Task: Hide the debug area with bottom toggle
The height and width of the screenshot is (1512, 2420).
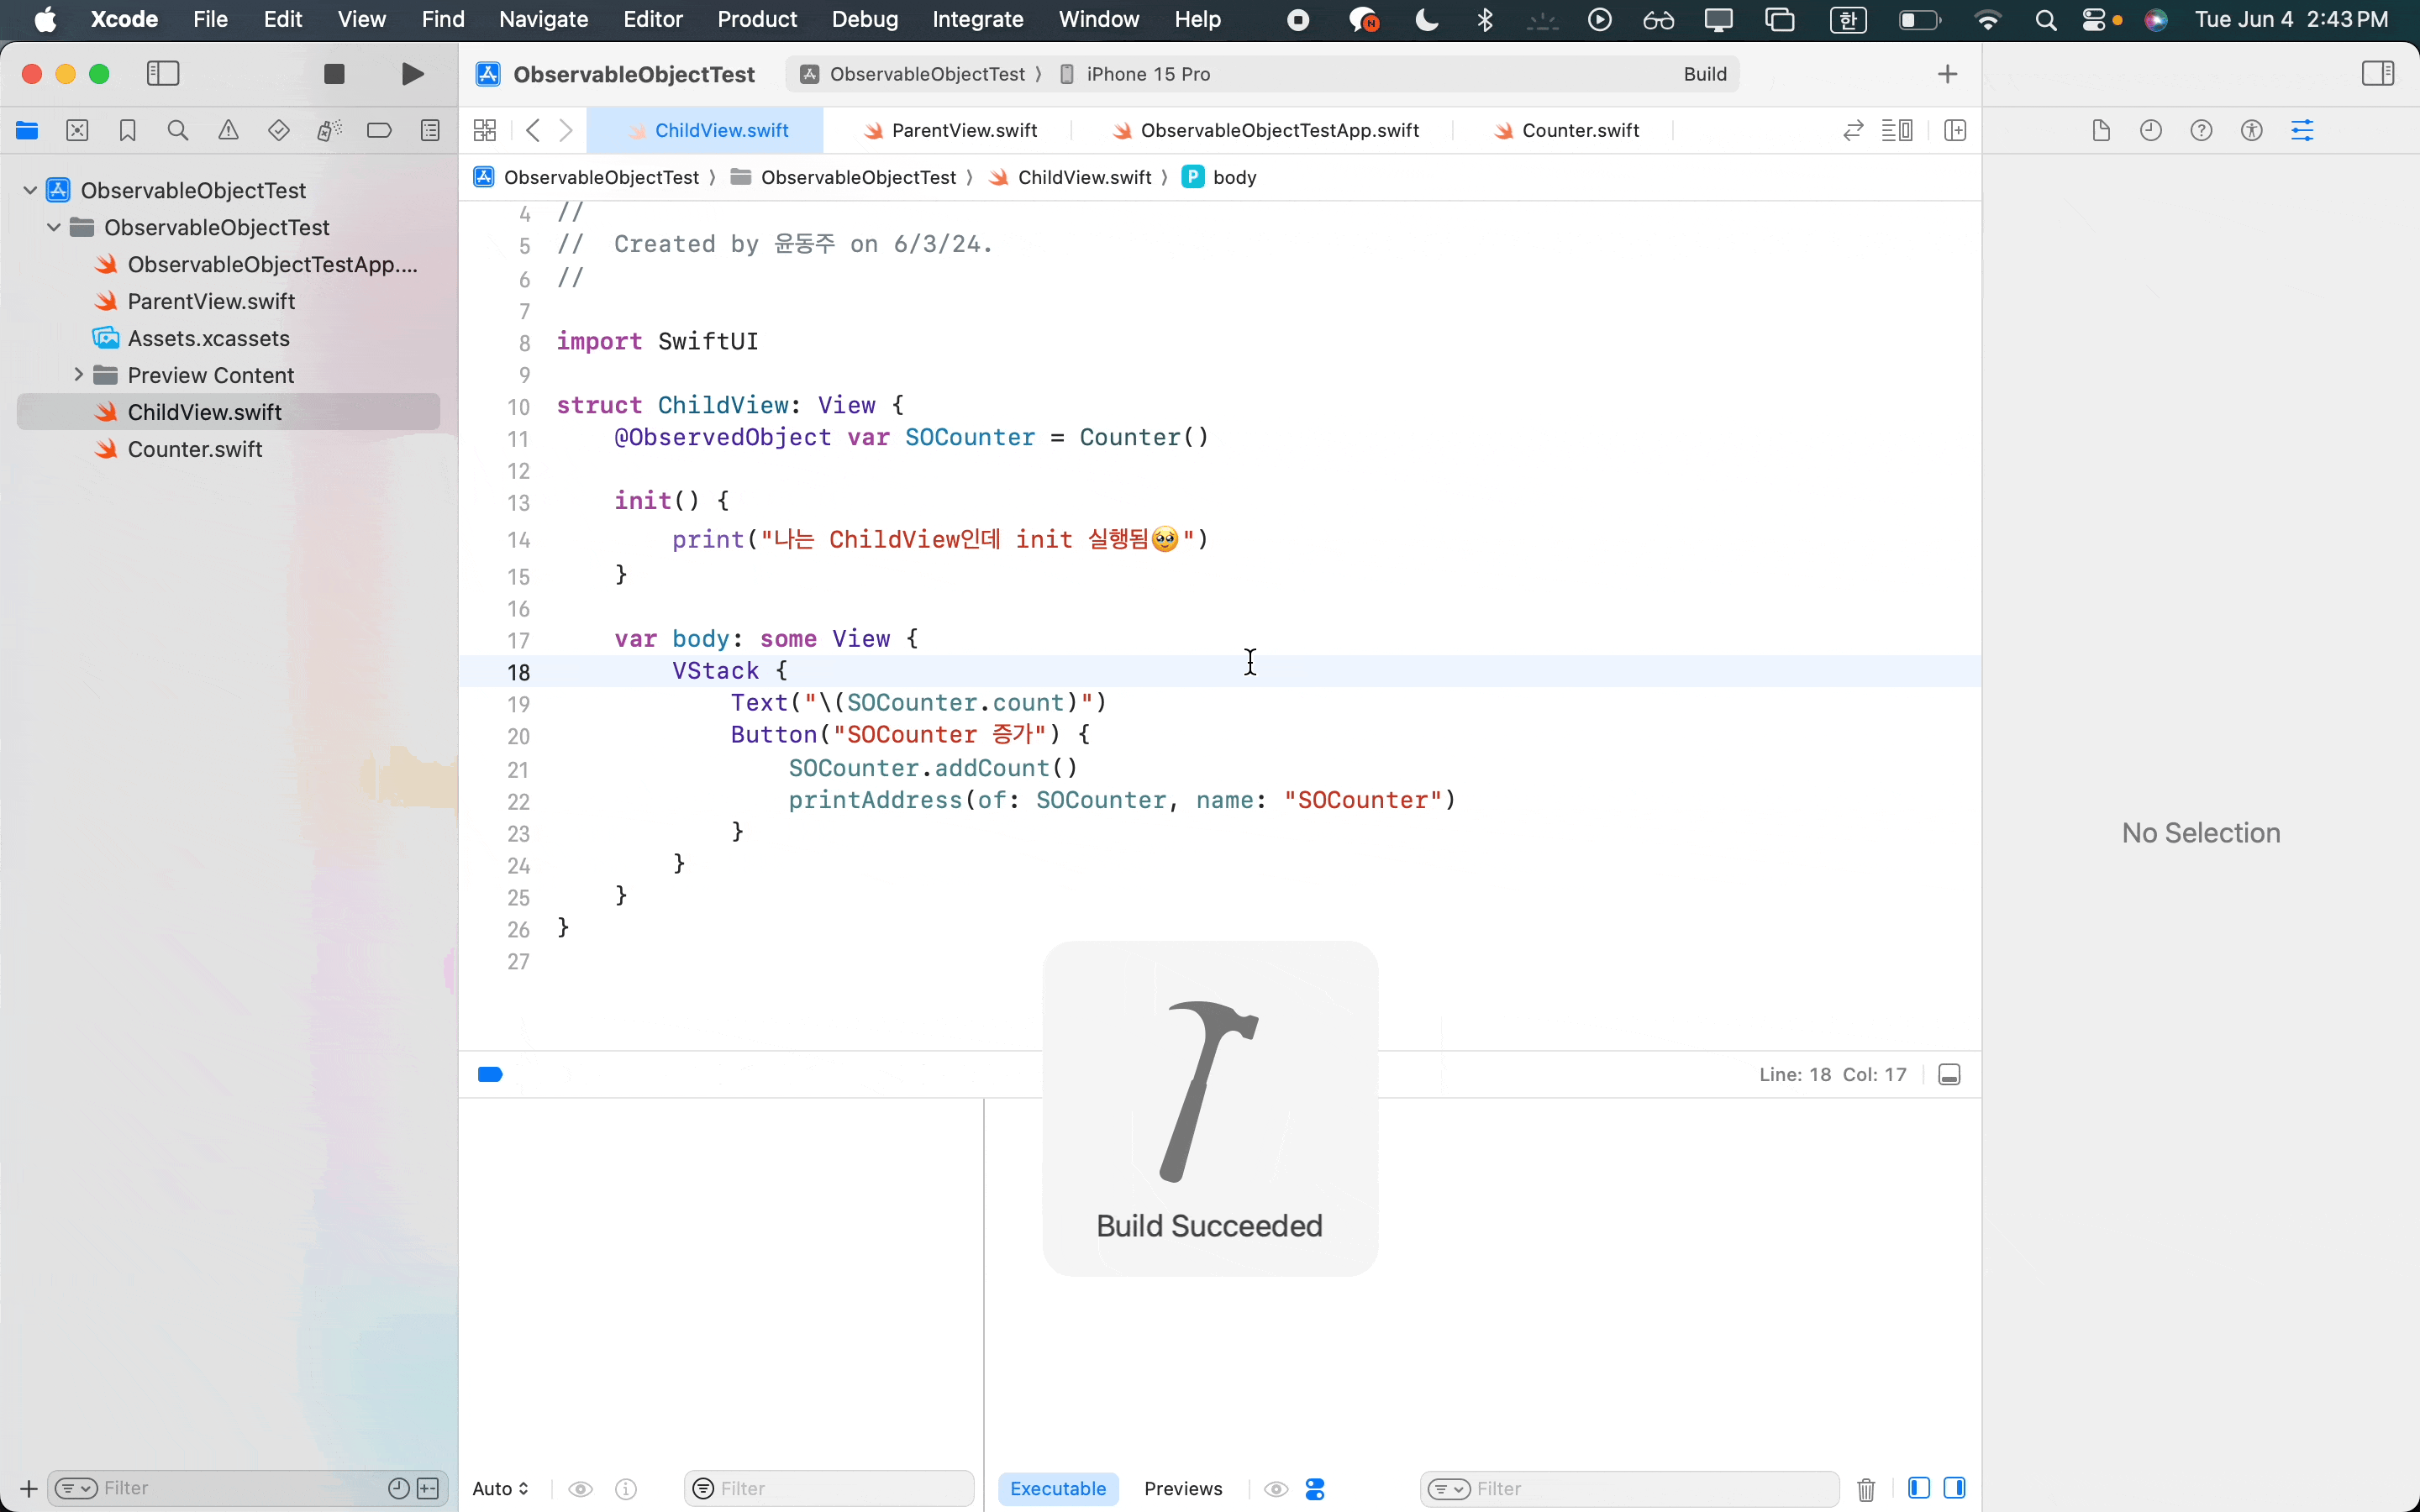Action: tap(1949, 1075)
